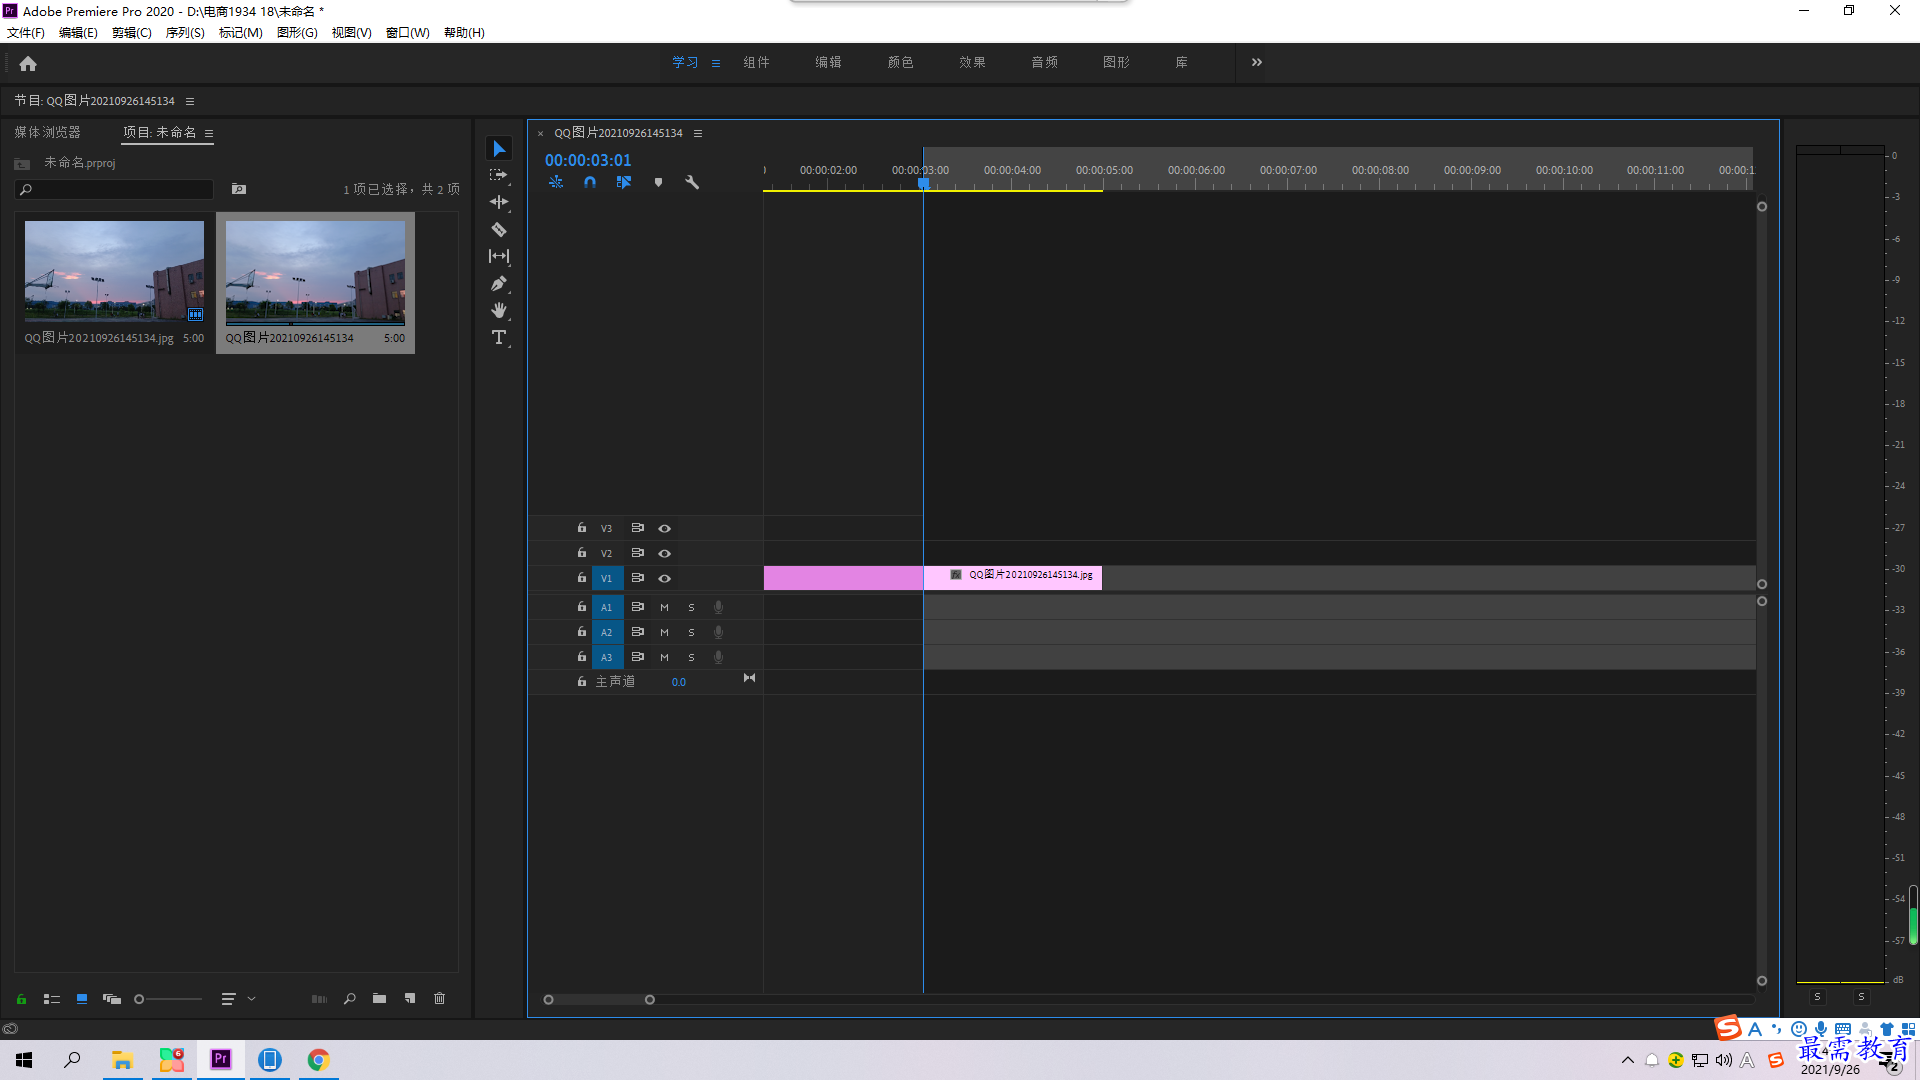Select the Ripple Edit tool
This screenshot has height=1080, width=1920.
pyautogui.click(x=498, y=202)
